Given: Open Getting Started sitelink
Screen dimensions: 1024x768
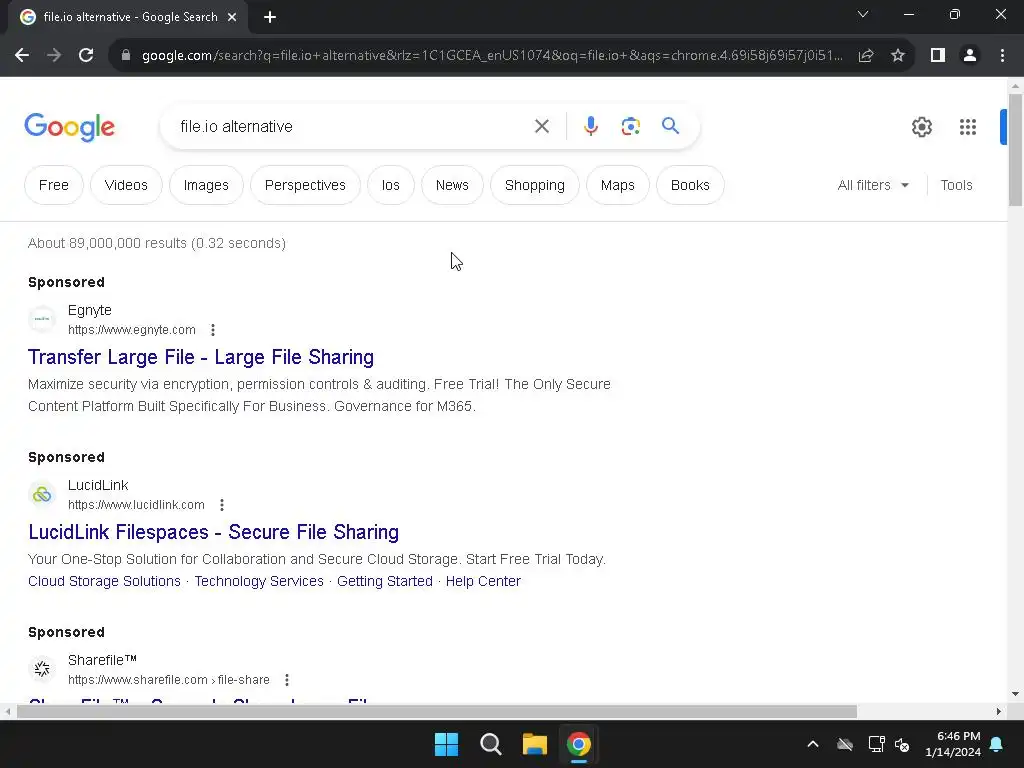Looking at the screenshot, I should tap(385, 581).
